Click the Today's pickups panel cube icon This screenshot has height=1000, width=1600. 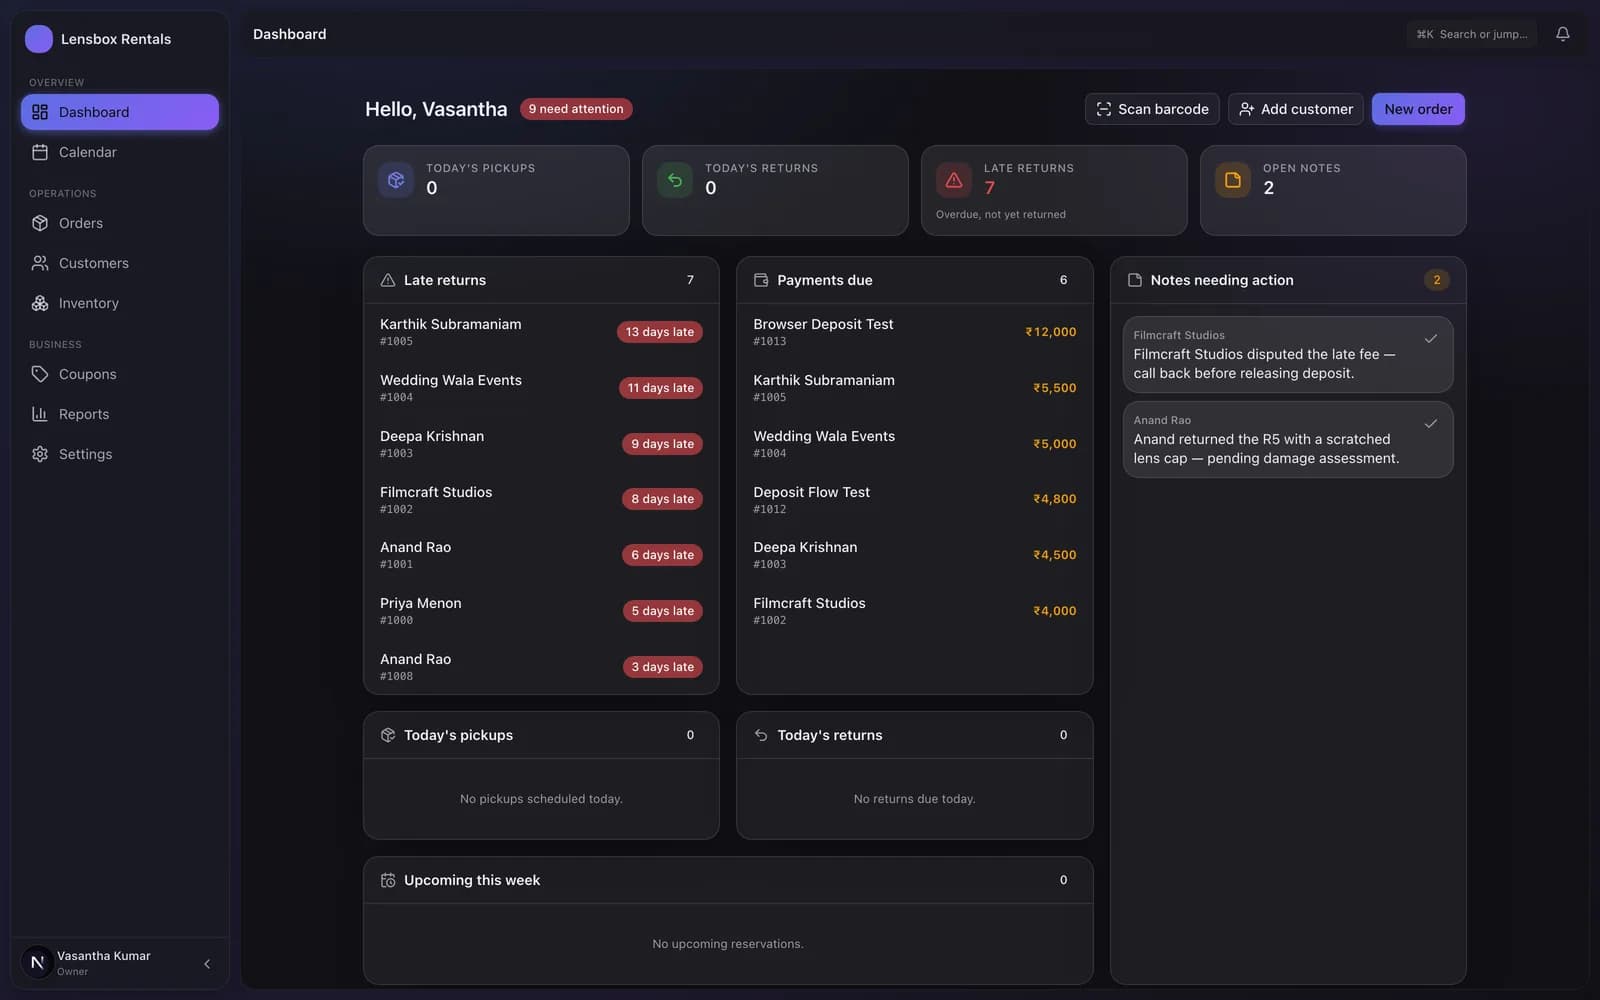(x=388, y=735)
